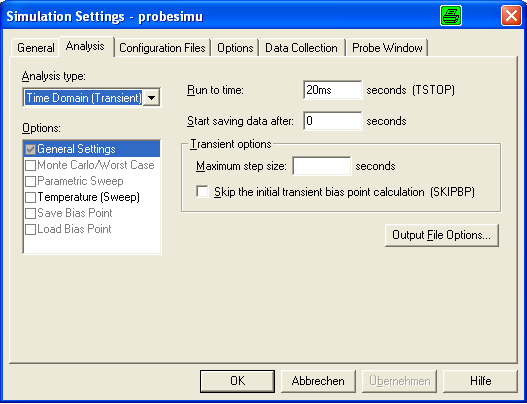
Task: Check the Skip initial transient bias point option
Action: click(202, 192)
